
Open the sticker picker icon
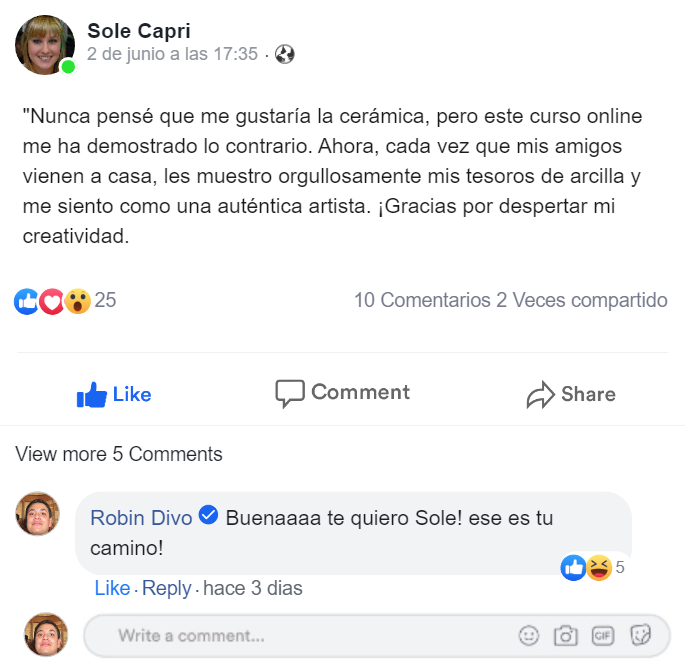point(641,635)
